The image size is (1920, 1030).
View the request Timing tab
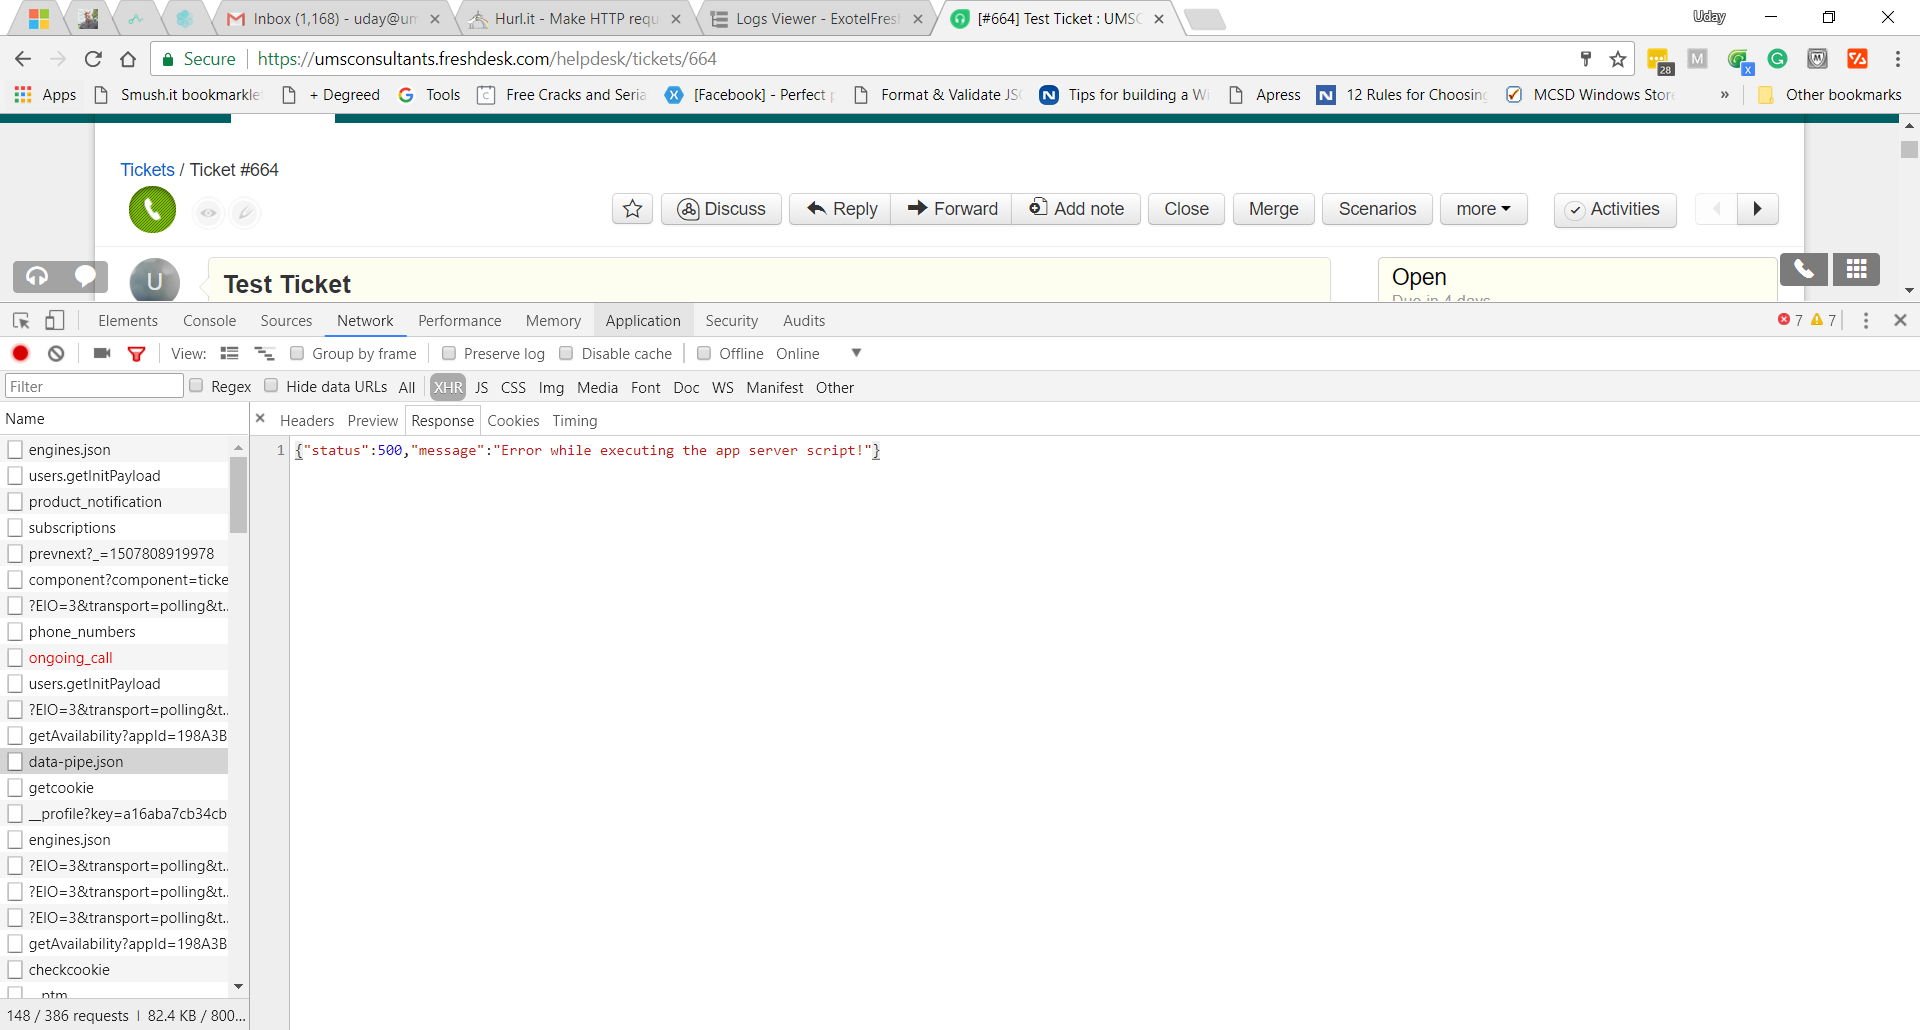[575, 421]
